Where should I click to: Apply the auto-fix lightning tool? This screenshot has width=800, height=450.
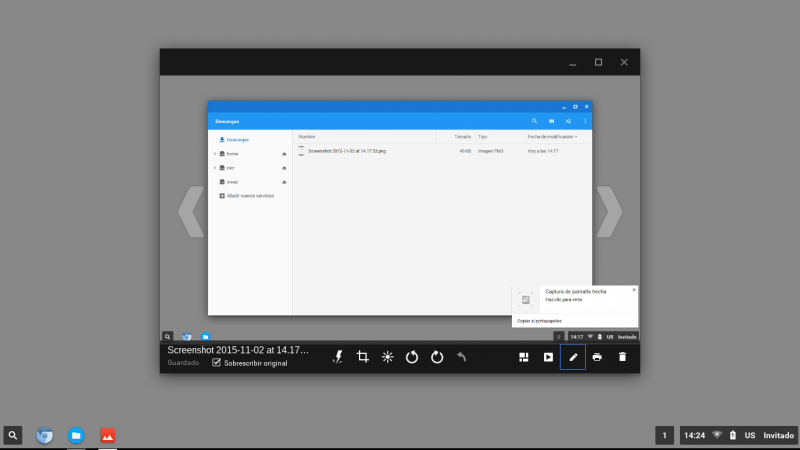338,357
